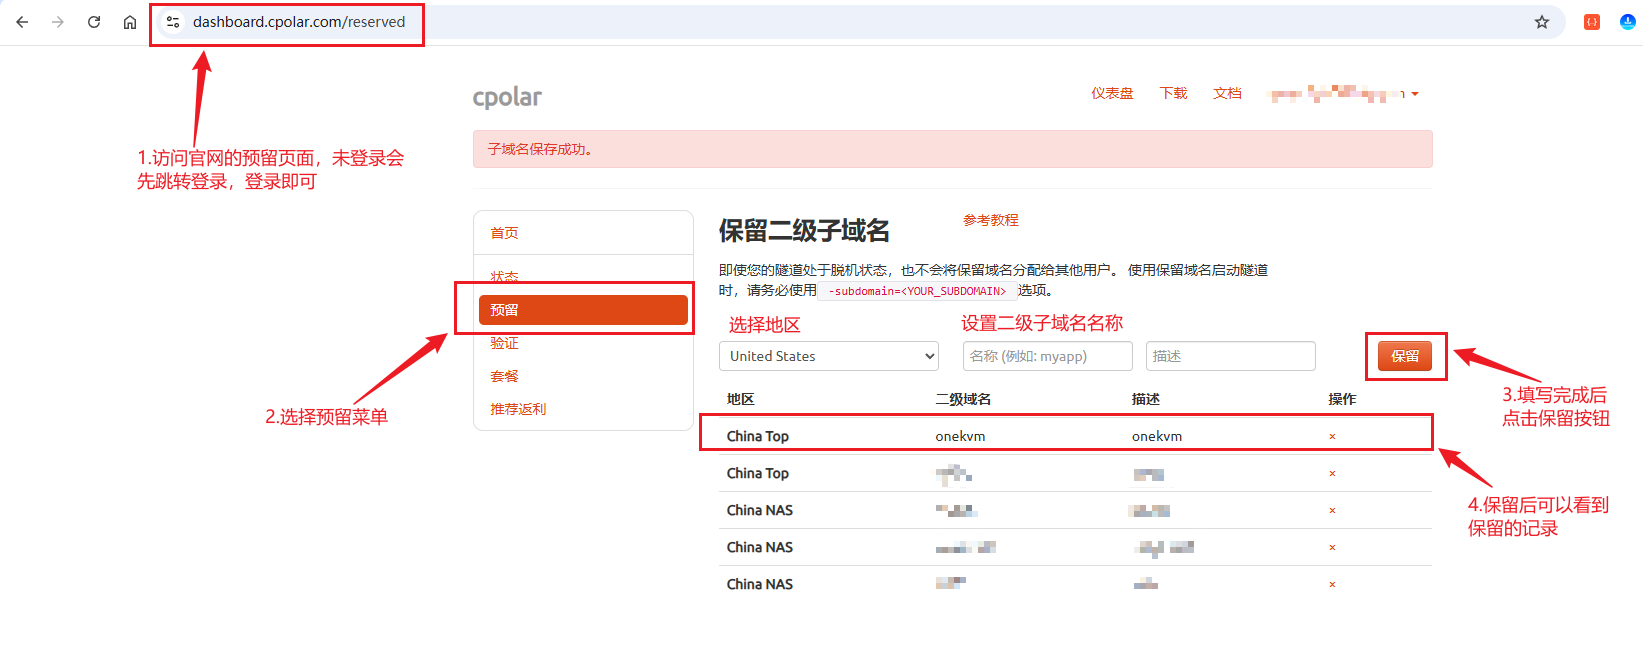Bookmark this page with star icon
Image resolution: width=1643 pixels, height=647 pixels.
[1541, 22]
